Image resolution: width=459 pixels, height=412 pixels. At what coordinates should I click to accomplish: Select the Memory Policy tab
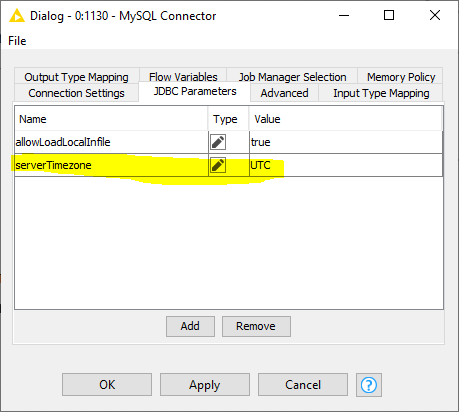point(401,77)
